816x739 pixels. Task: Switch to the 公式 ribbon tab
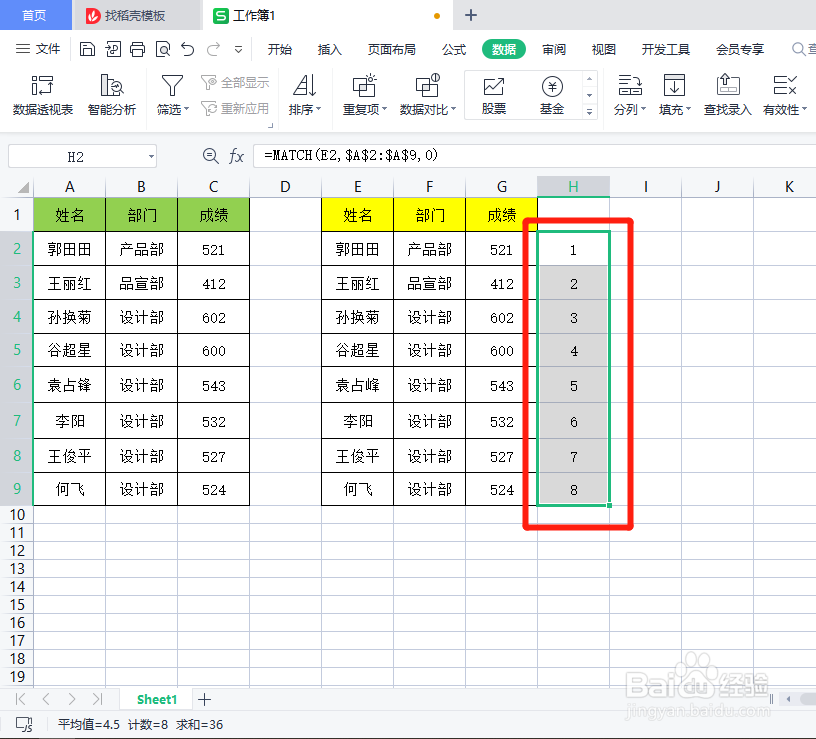(x=453, y=48)
